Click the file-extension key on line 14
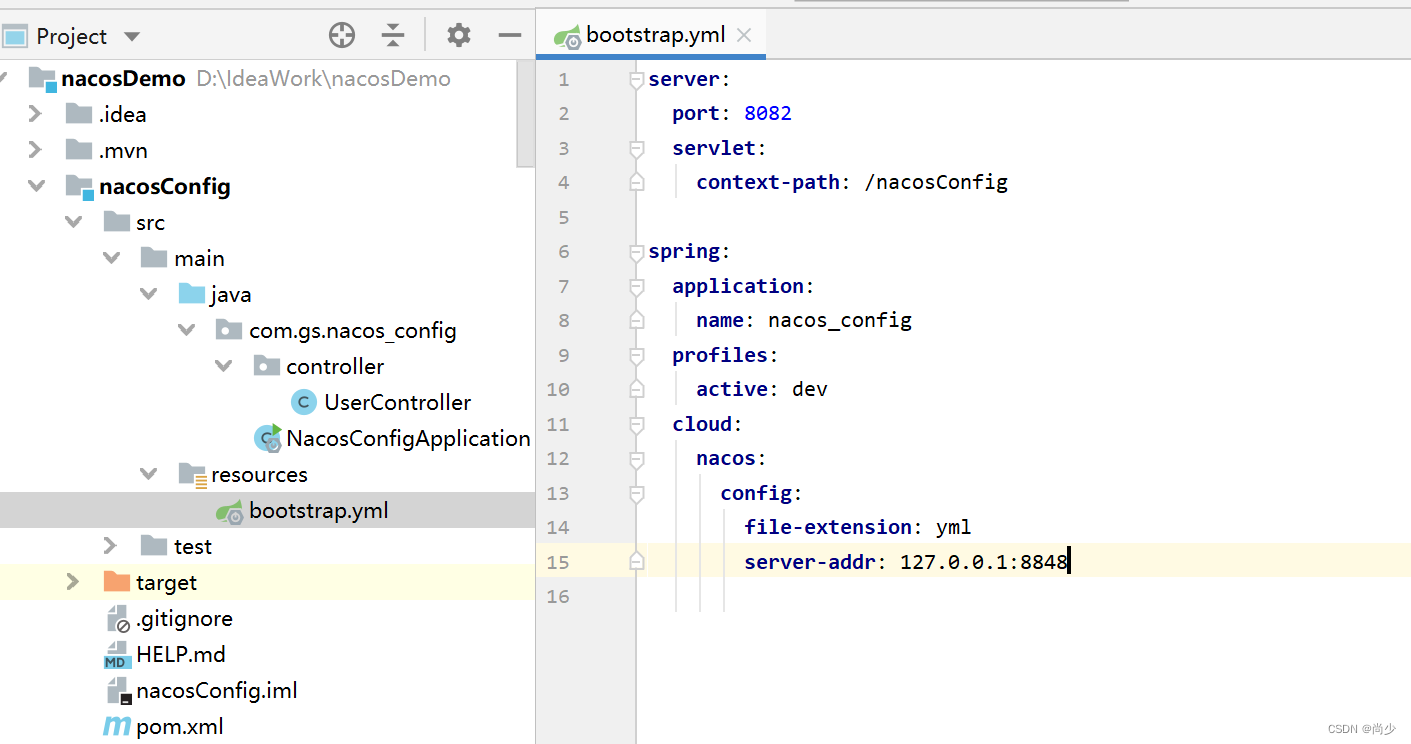Viewport: 1411px width, 744px height. 828,527
